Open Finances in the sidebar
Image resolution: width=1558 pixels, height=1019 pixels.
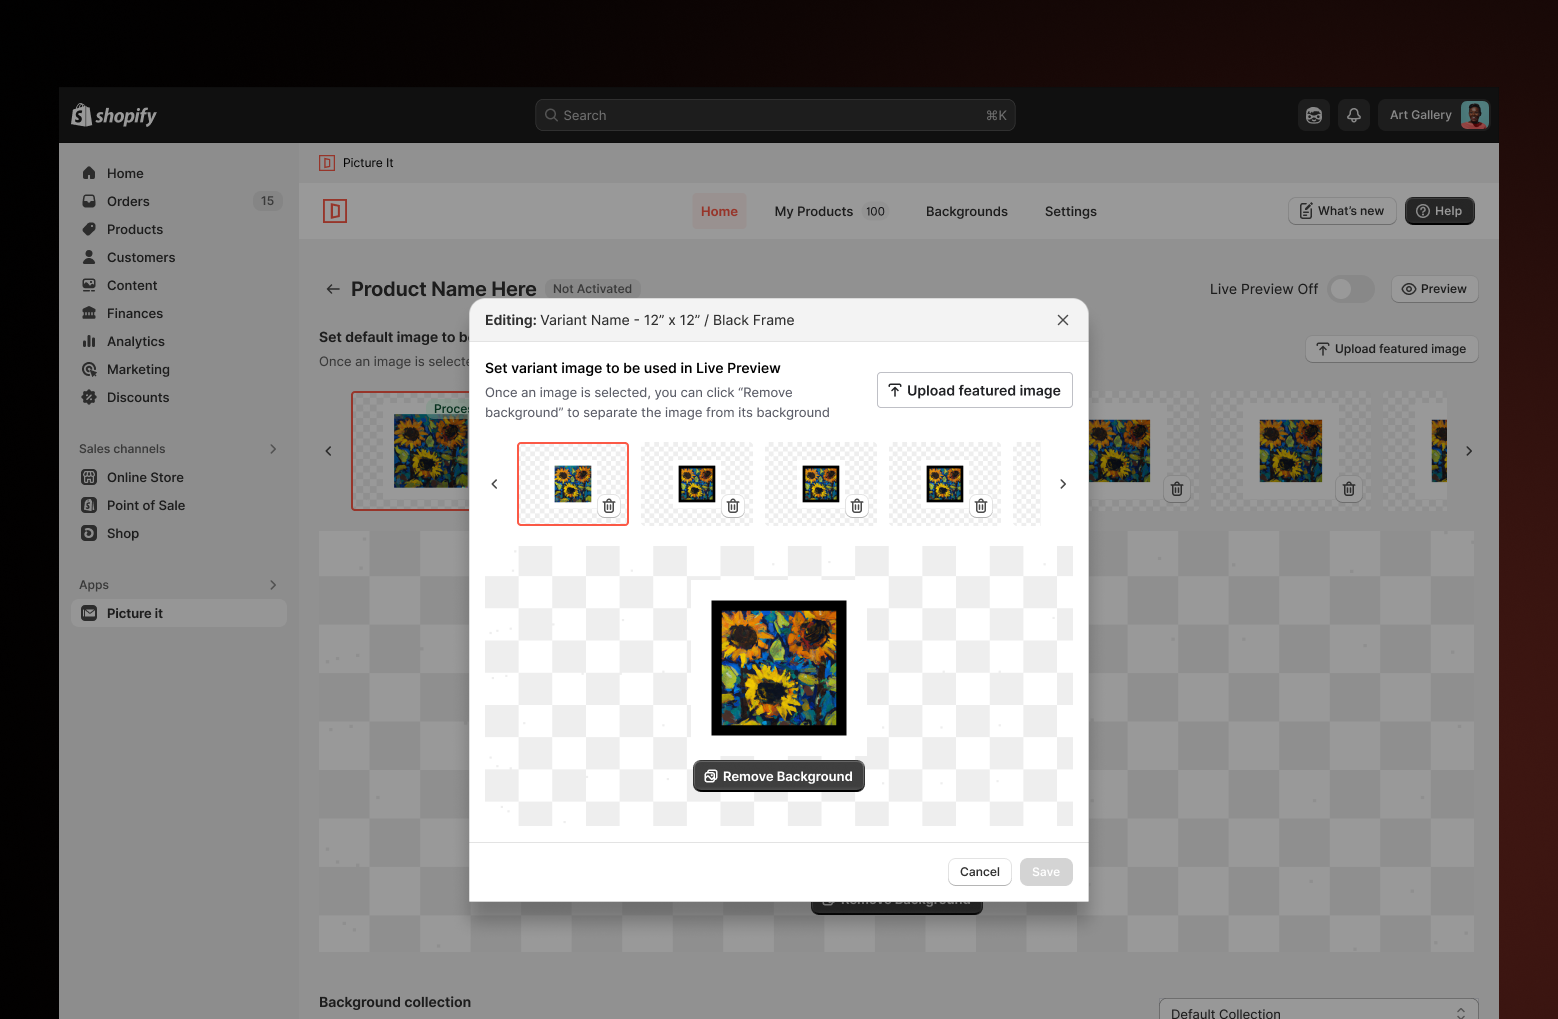179,313
